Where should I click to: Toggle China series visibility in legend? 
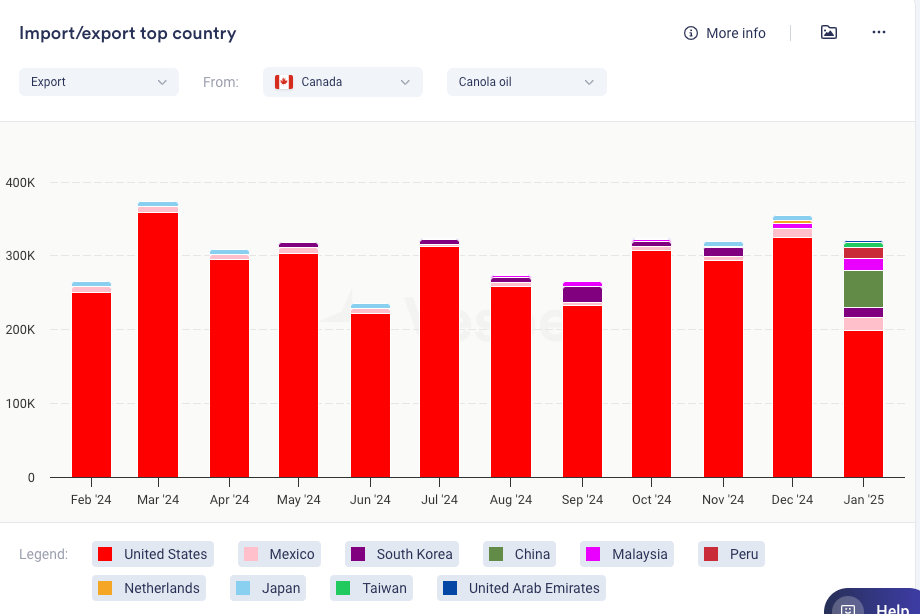pyautogui.click(x=519, y=554)
